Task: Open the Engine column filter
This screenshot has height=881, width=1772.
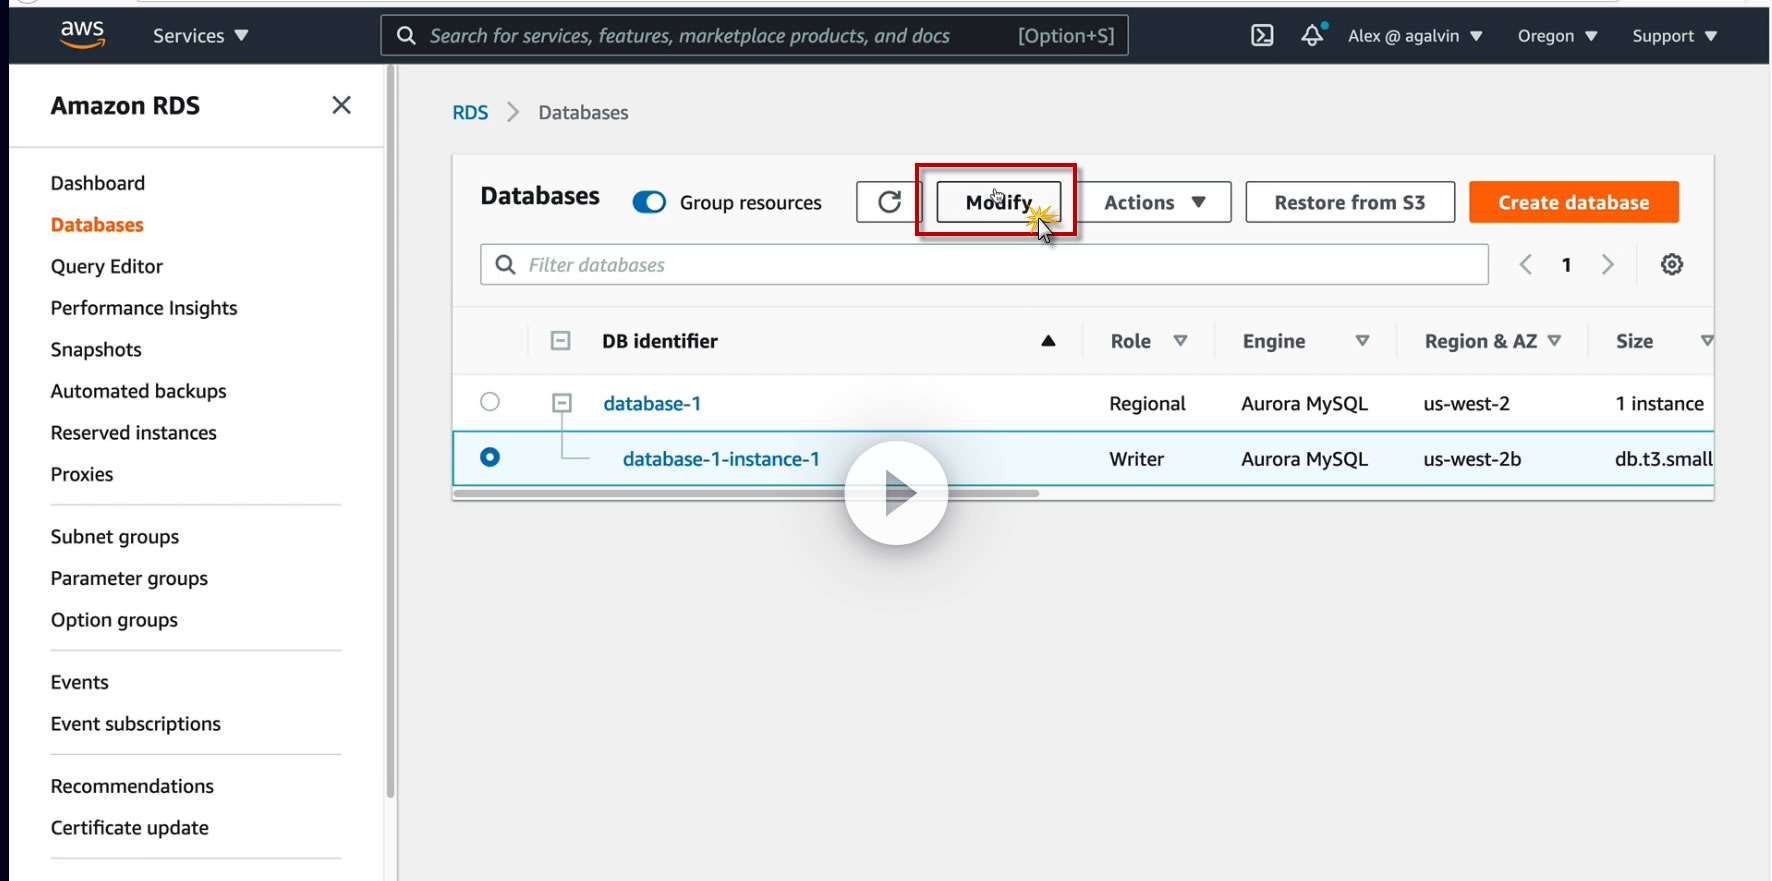Action: point(1362,341)
